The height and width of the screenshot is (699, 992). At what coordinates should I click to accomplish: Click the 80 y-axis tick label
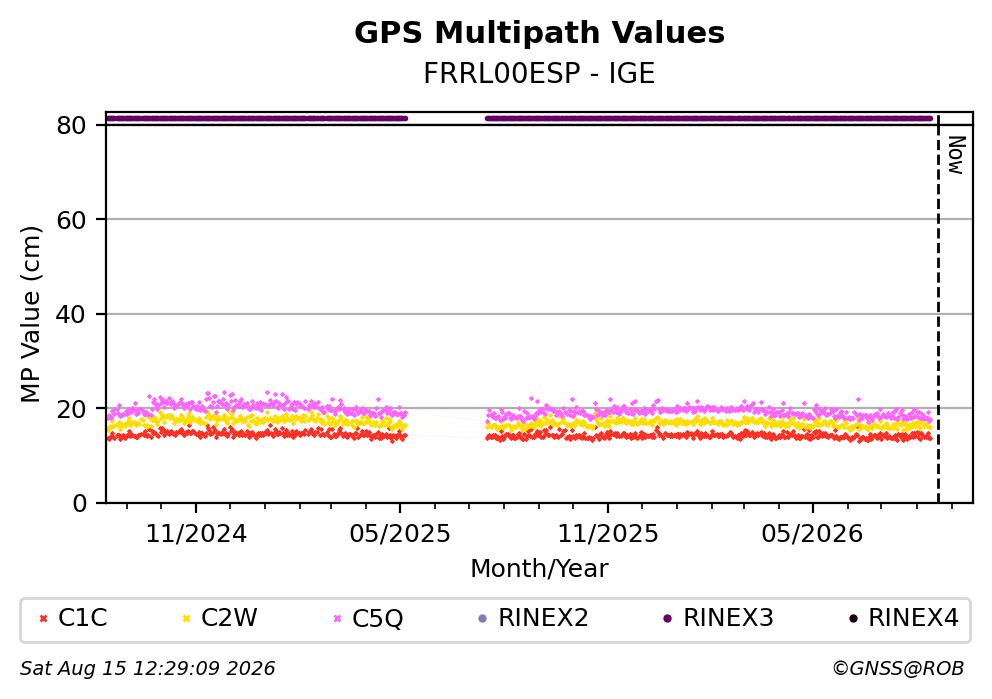[x=71, y=125]
